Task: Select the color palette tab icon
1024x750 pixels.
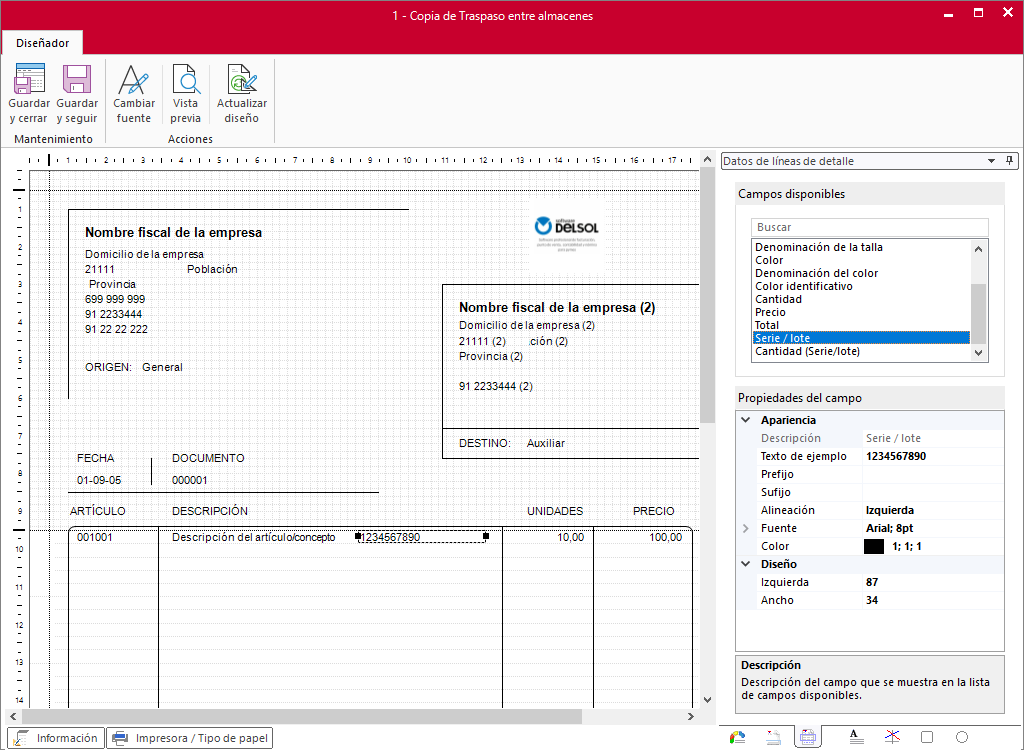Action: pos(737,738)
